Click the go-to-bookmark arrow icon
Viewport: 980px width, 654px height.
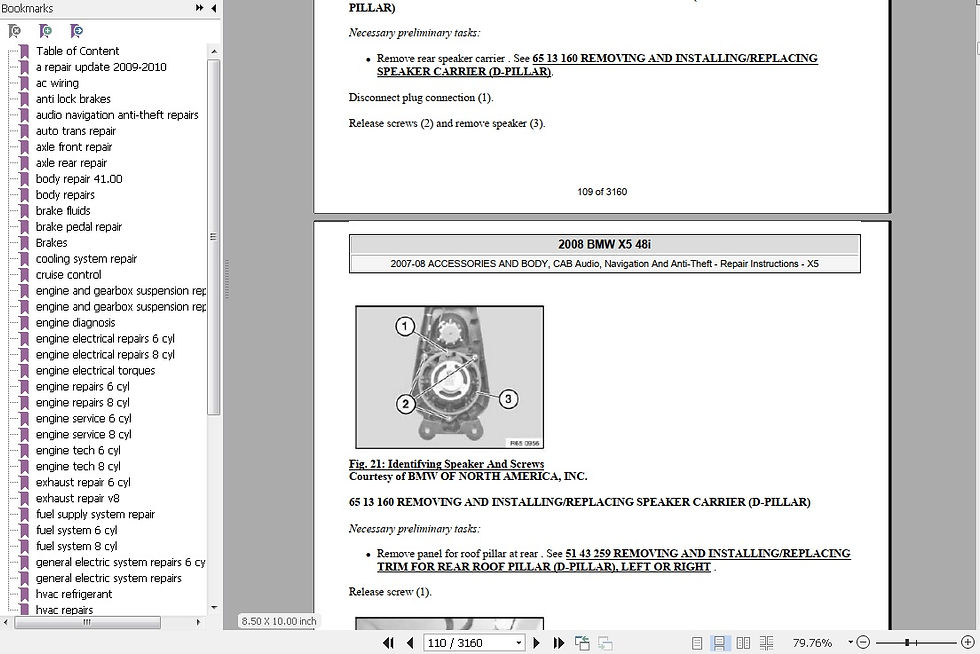[76, 31]
